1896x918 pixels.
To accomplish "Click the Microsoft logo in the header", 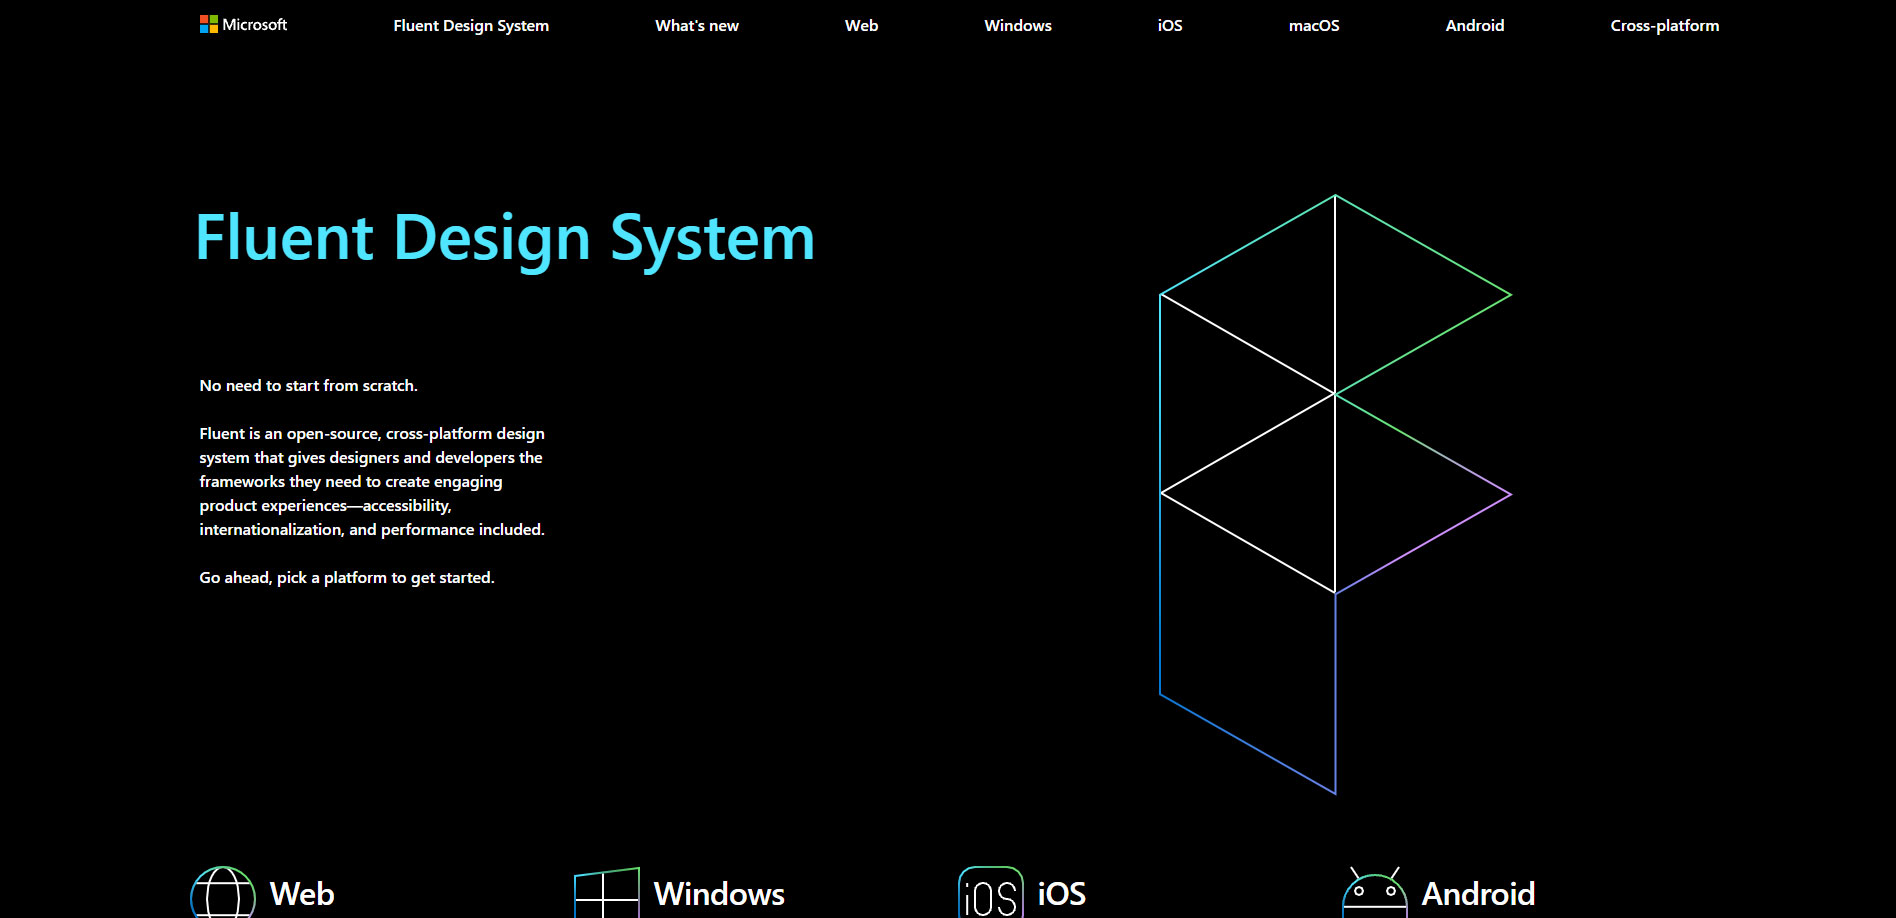I will 243,24.
